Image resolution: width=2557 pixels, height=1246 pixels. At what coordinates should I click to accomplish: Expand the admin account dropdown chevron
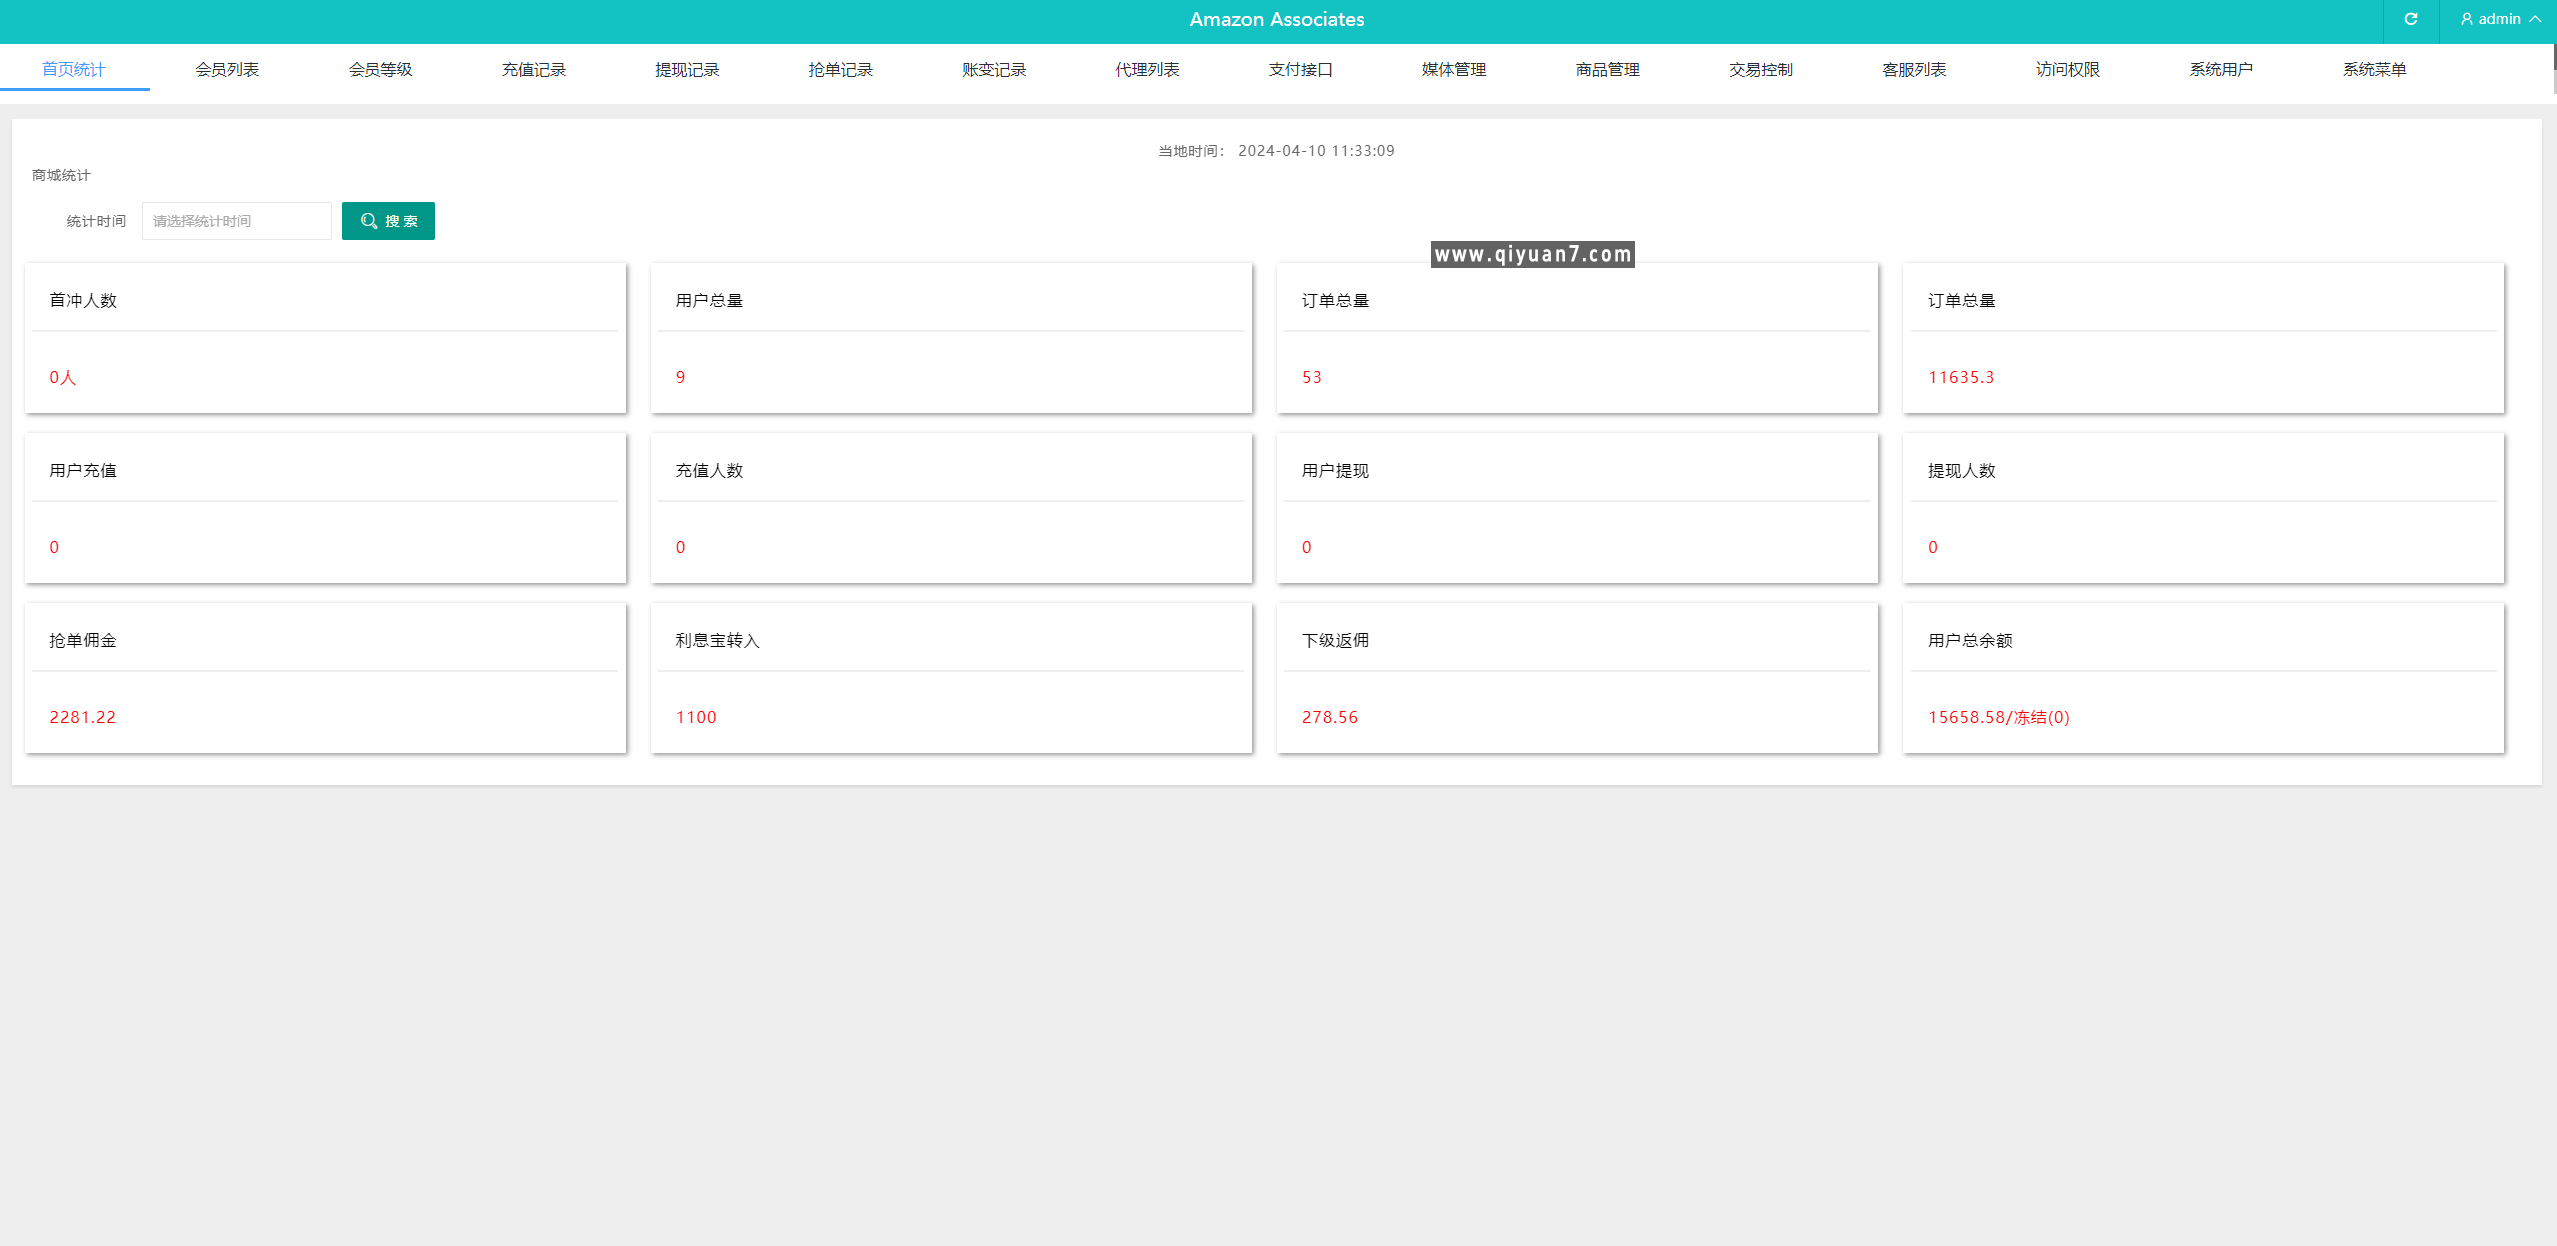pos(2537,19)
